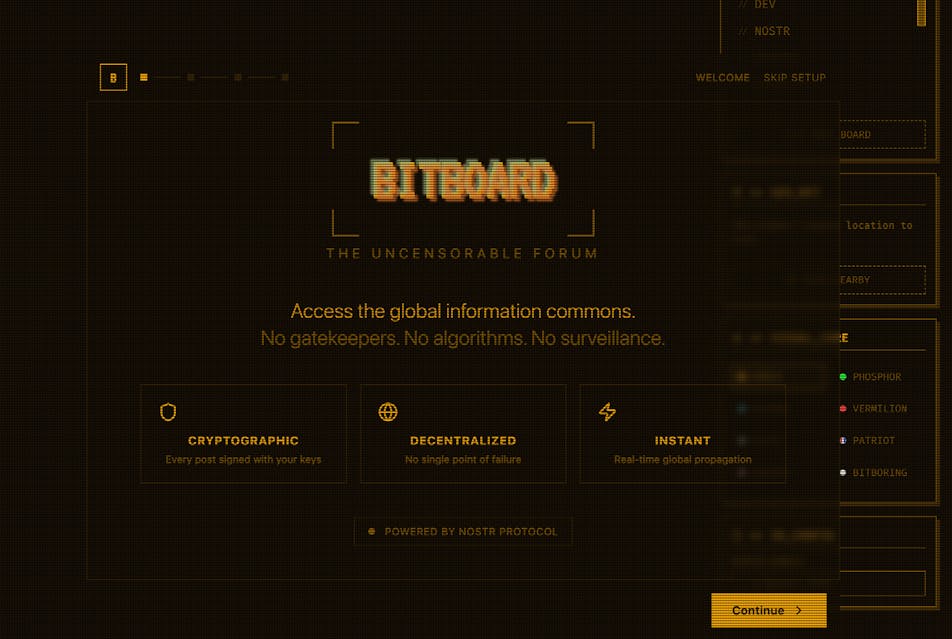Open the Powered by Nostr Protocol badge
Screen dimensions: 952x639
[x=463, y=532]
